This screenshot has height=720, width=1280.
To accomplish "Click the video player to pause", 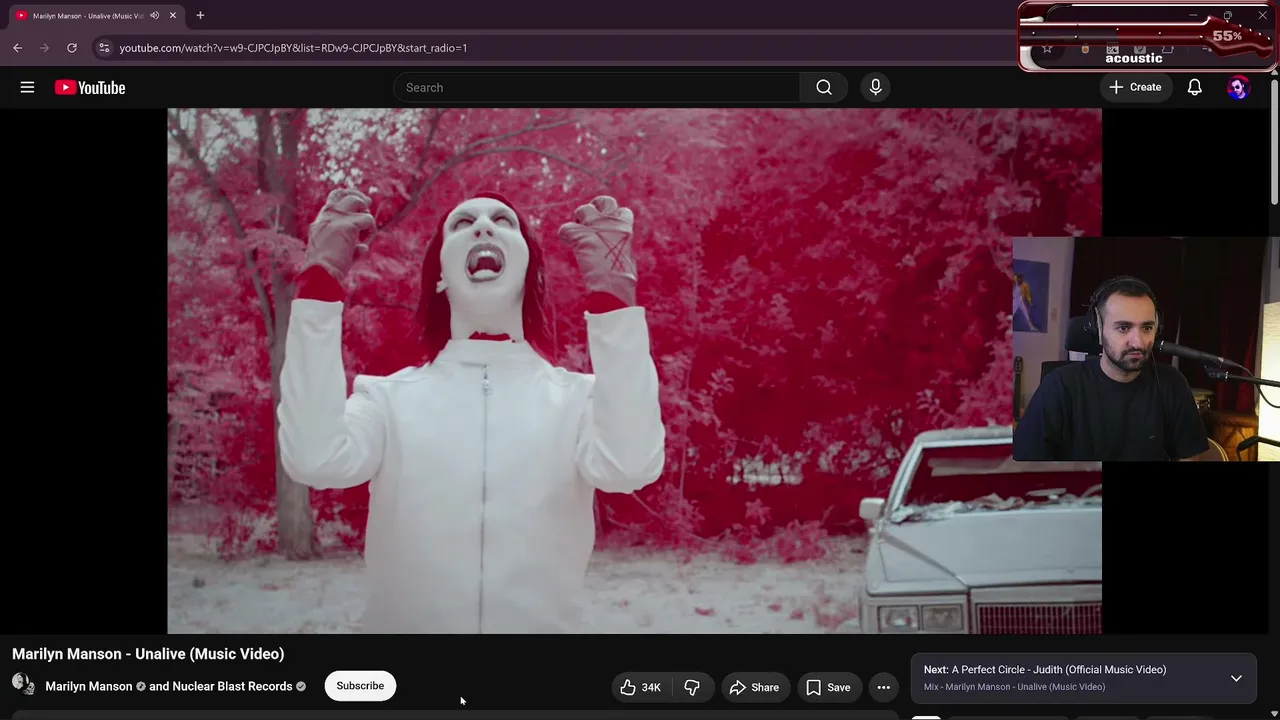I will pyautogui.click(x=634, y=371).
